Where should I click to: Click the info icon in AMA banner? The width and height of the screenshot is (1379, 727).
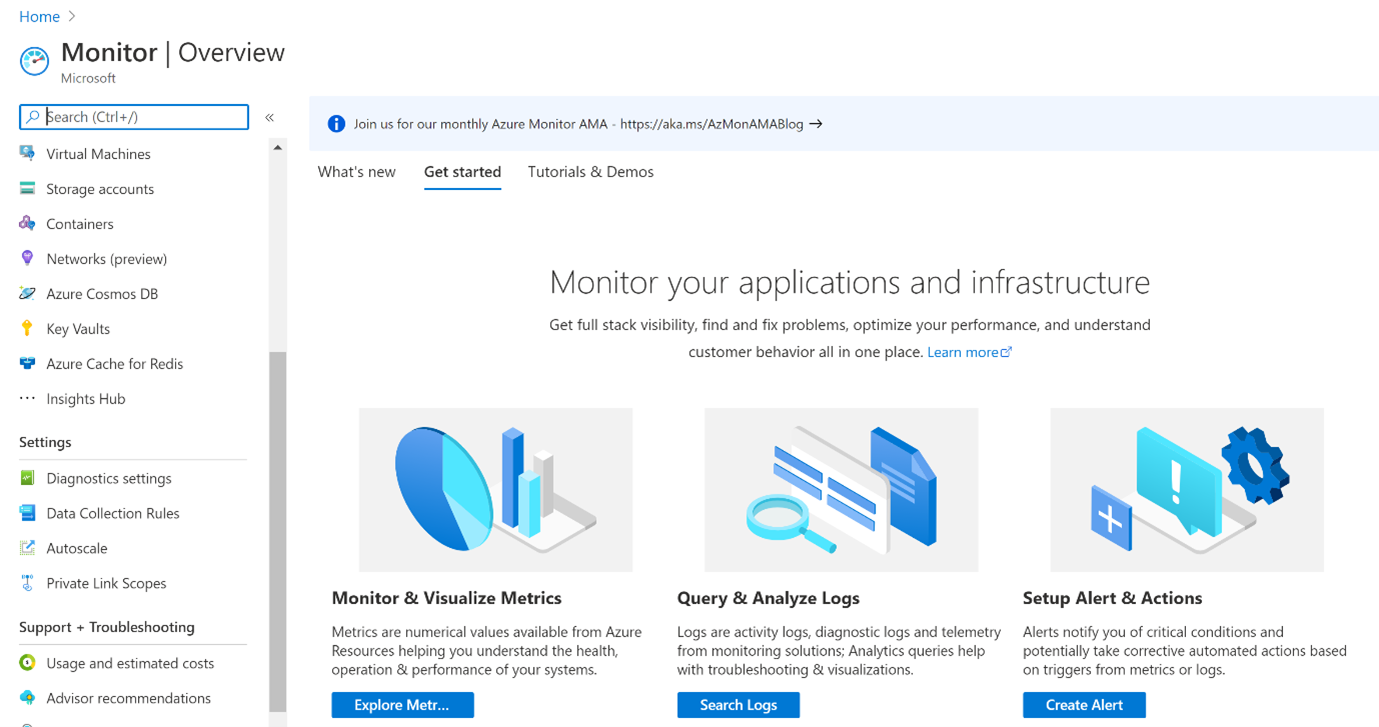coord(336,124)
